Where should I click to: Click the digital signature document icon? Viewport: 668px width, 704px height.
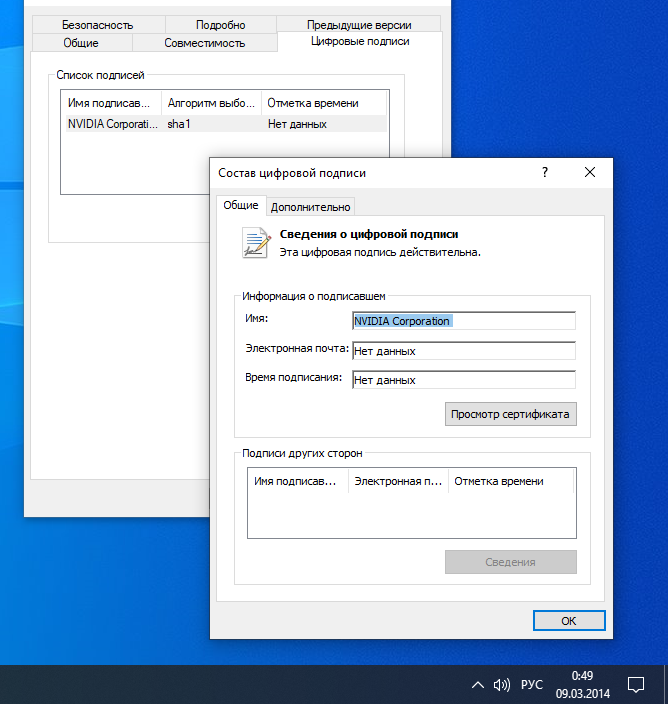click(x=256, y=243)
